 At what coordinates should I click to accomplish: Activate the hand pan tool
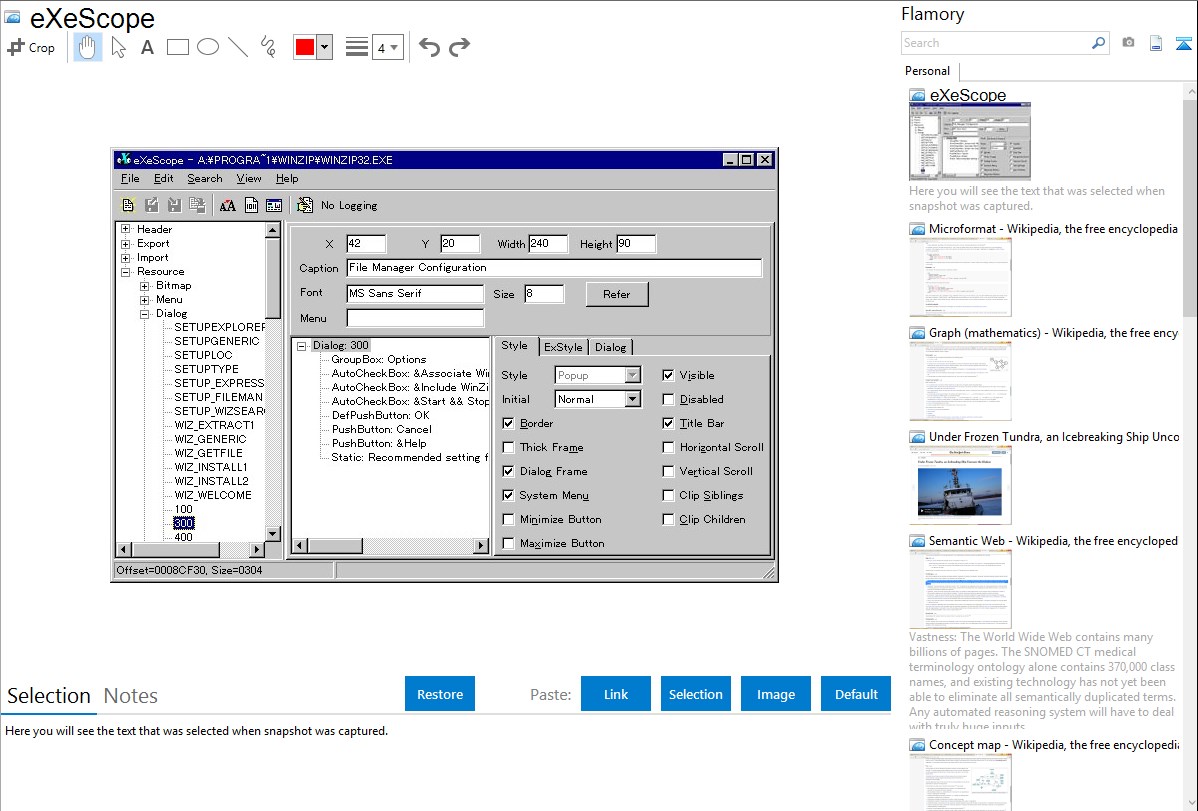point(87,47)
